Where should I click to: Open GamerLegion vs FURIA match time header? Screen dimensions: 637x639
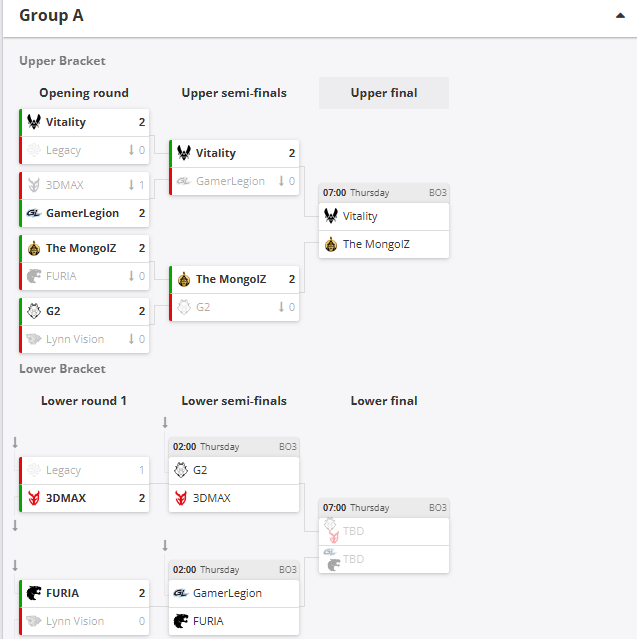pyautogui.click(x=233, y=569)
